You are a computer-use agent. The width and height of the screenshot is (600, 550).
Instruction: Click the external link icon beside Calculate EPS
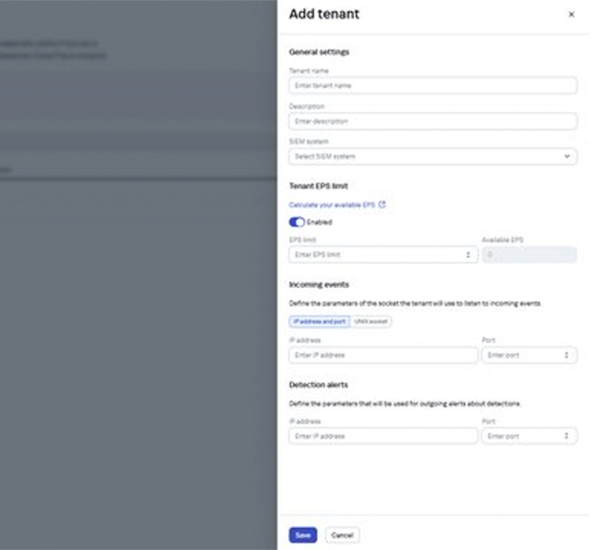pos(382,205)
